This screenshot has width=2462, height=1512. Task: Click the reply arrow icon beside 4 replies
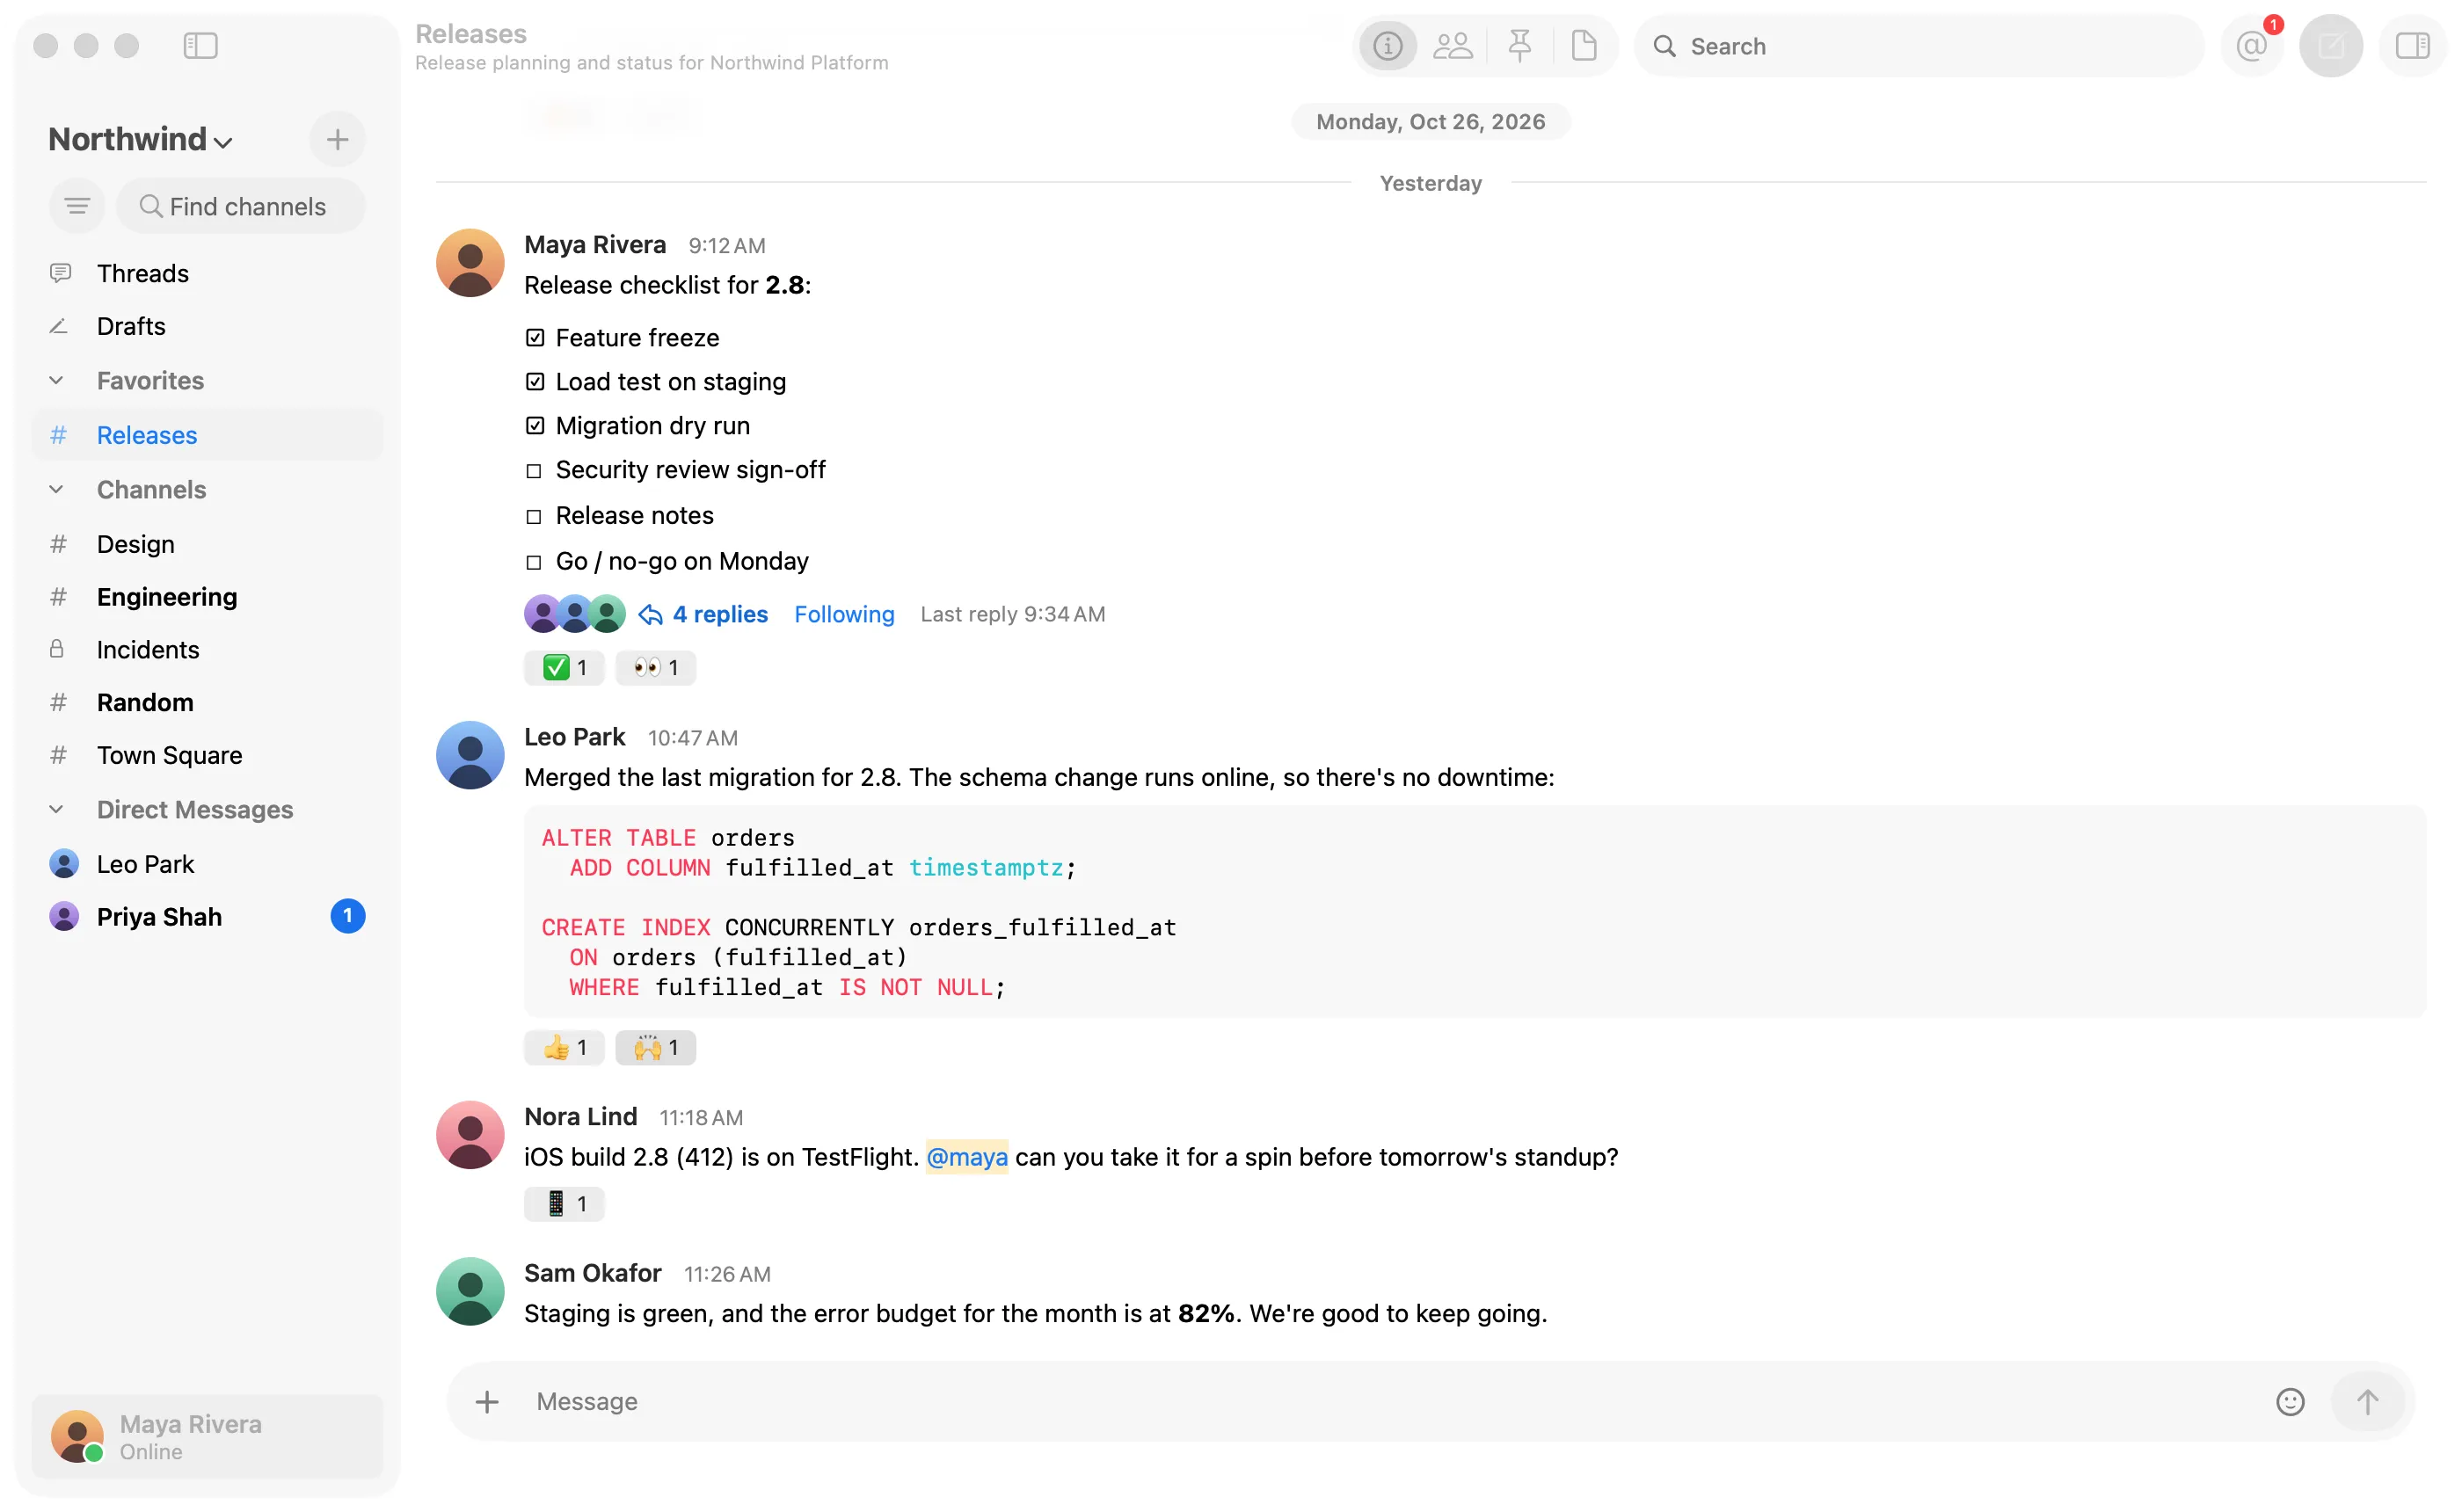[x=650, y=614]
